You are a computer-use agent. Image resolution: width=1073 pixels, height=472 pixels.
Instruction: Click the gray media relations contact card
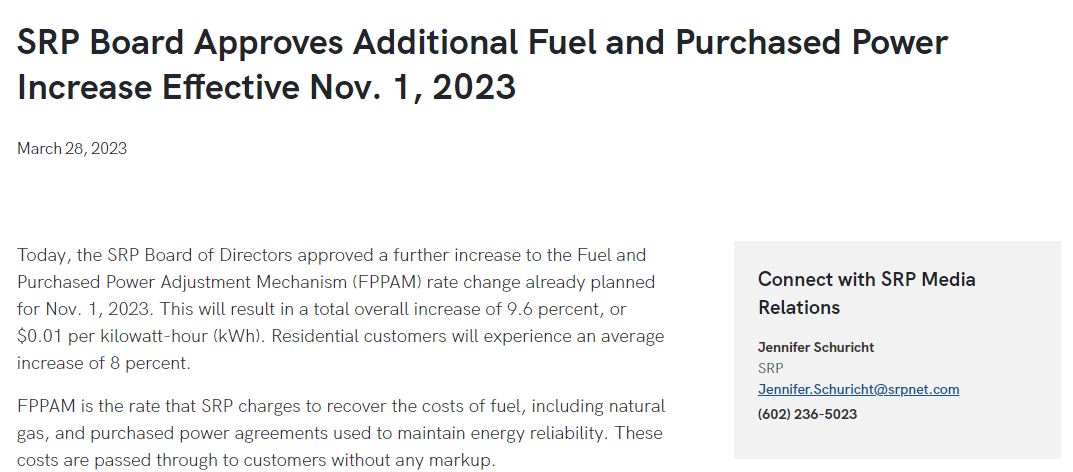[897, 350]
